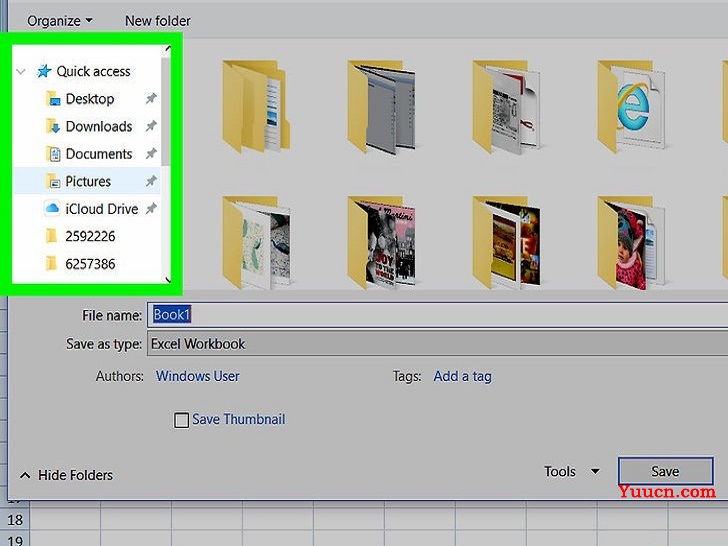Unpin iCloud Drive using its pin icon

151,209
